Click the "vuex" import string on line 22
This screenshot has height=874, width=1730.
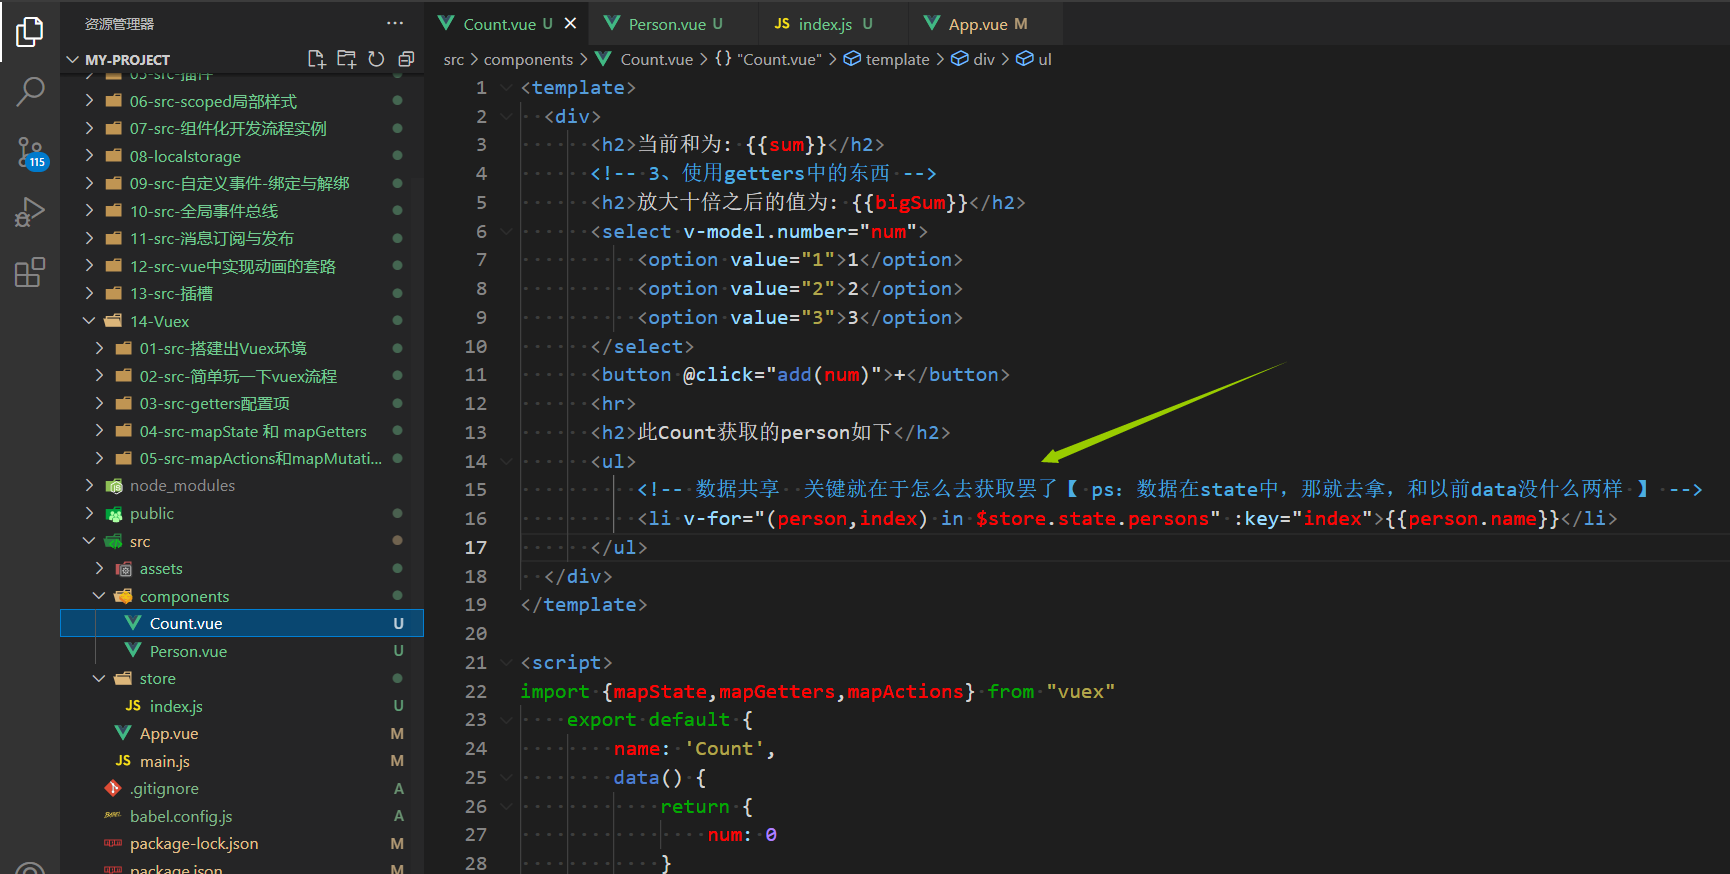coord(1081,692)
